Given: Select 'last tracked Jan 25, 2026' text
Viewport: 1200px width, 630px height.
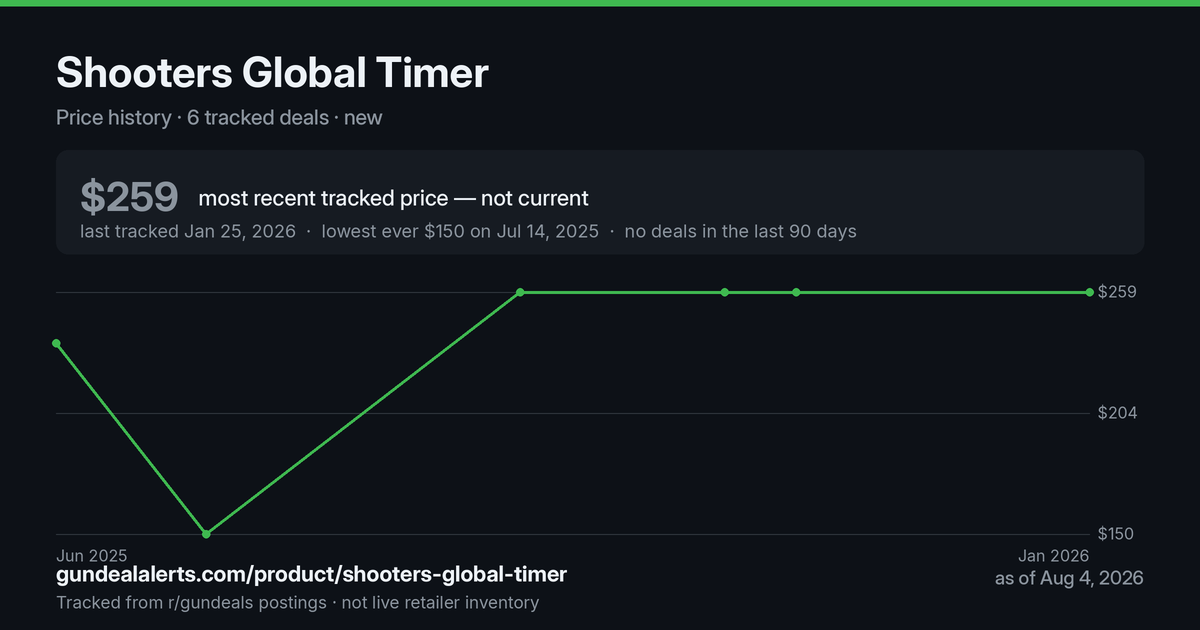Looking at the screenshot, I should (x=188, y=231).
